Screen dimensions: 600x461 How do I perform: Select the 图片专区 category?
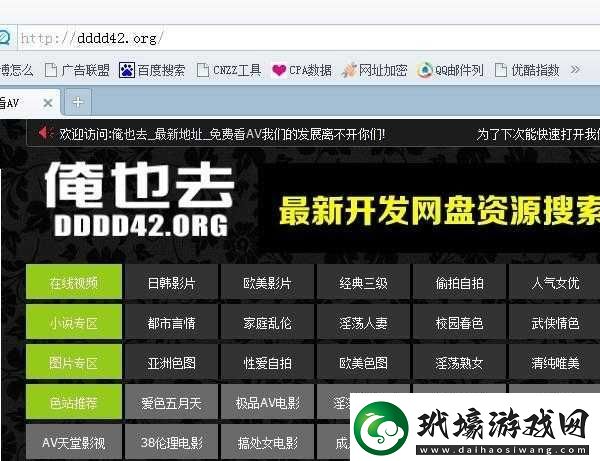coord(74,362)
